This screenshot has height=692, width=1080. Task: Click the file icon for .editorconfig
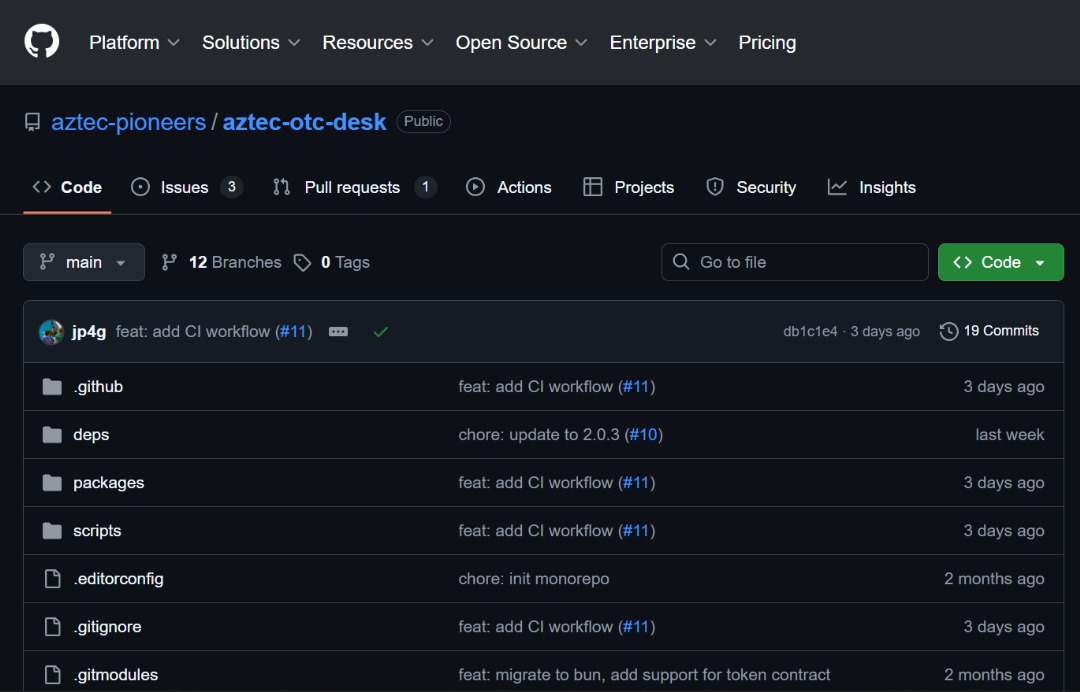point(52,579)
